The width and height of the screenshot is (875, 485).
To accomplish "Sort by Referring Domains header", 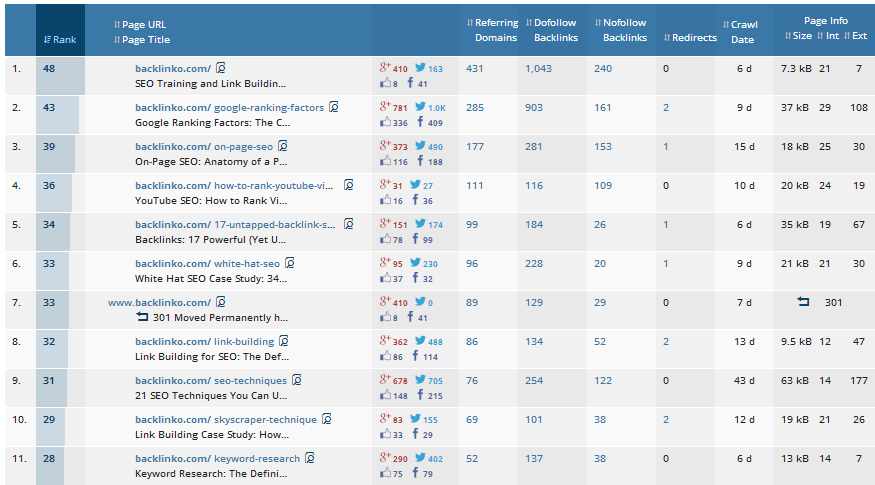I will (x=492, y=30).
